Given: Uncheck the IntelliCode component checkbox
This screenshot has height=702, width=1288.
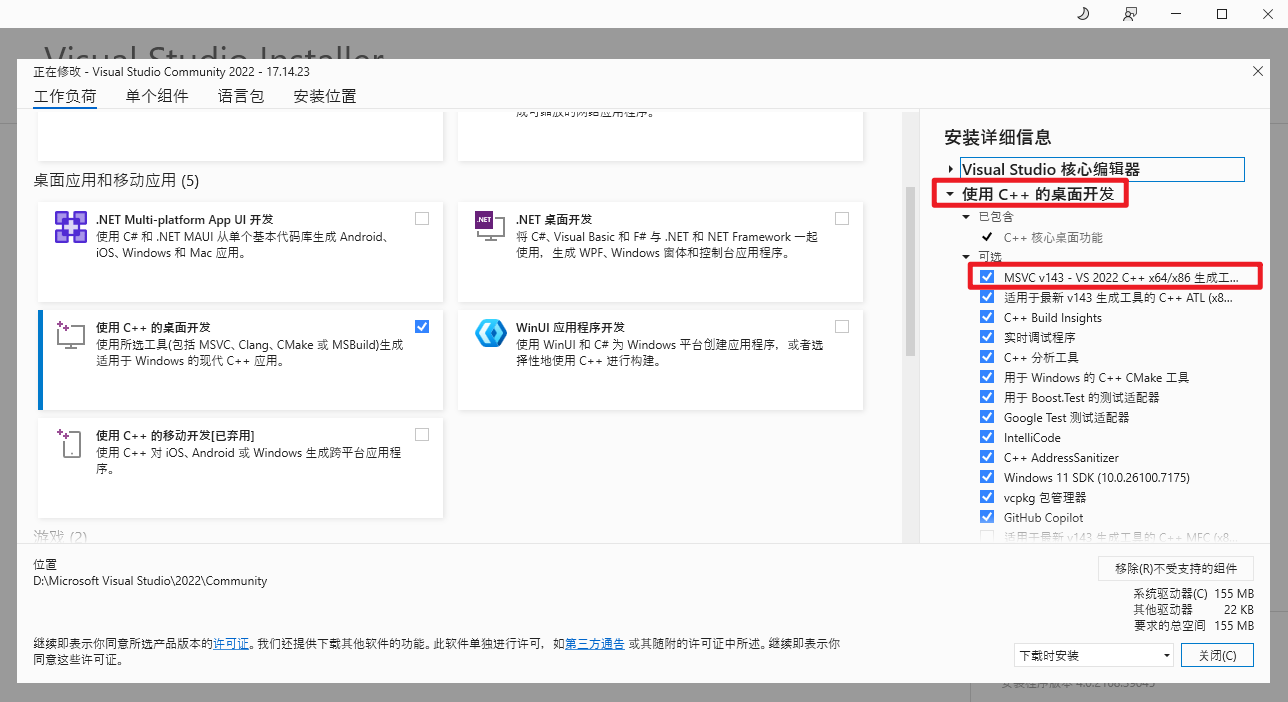Looking at the screenshot, I should click(x=988, y=437).
